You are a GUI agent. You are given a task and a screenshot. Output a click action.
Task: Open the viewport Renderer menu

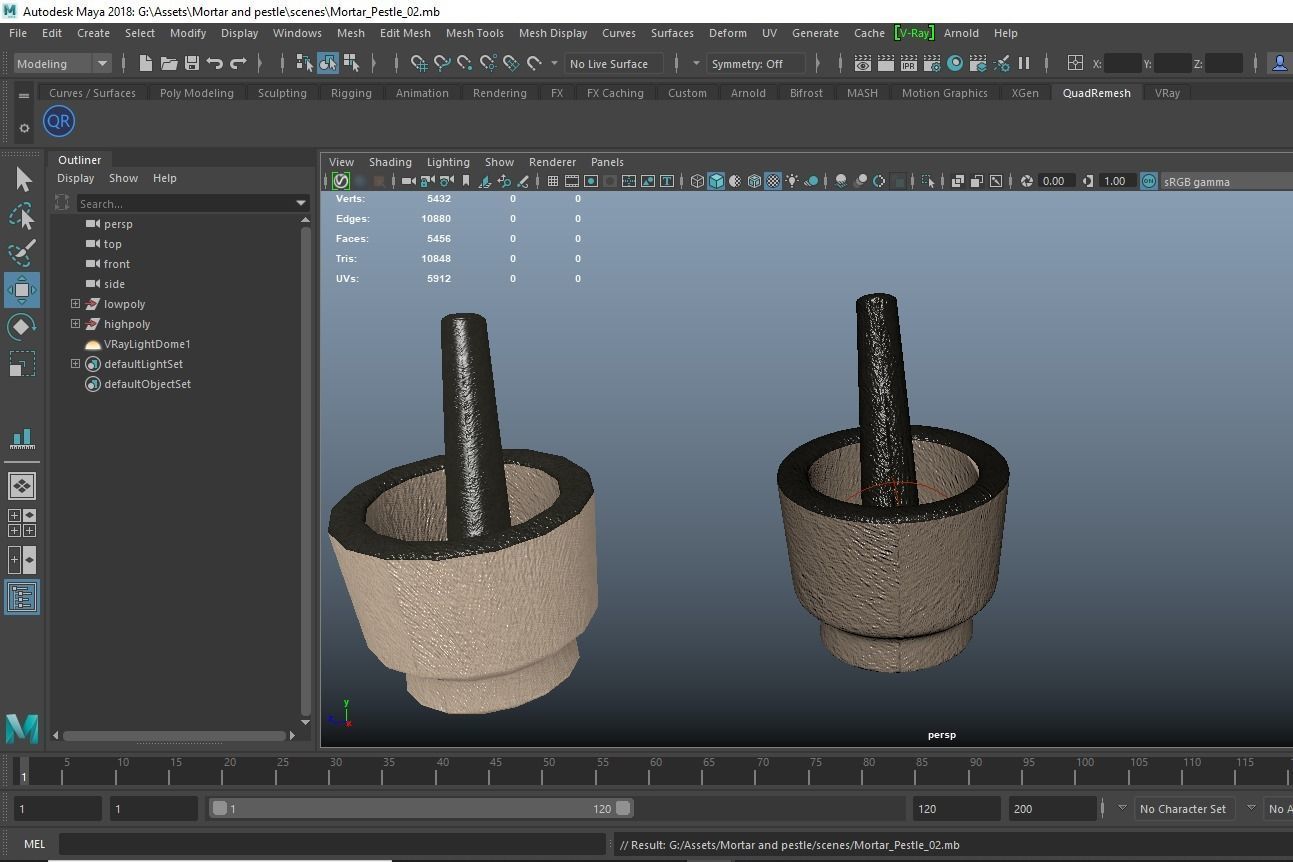point(552,162)
